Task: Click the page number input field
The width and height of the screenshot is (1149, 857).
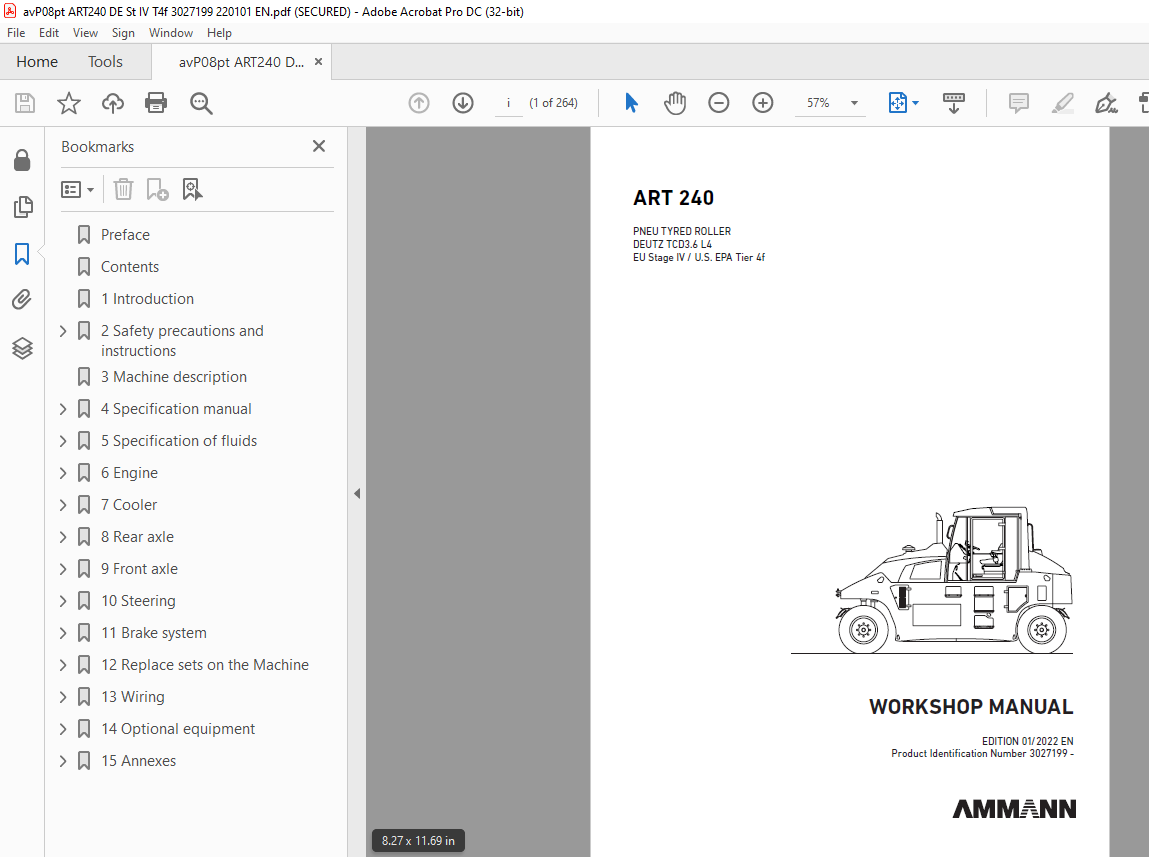Action: coord(509,103)
